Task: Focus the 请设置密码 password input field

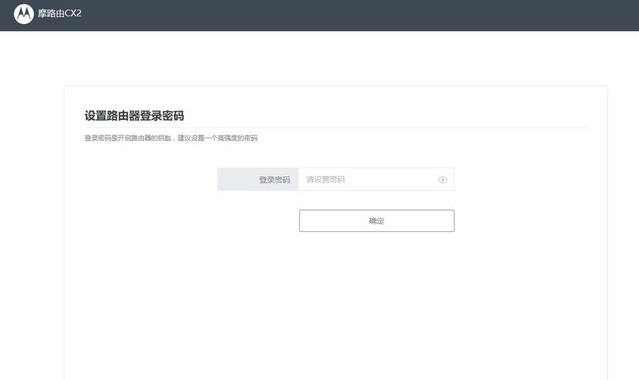Action: (377, 179)
